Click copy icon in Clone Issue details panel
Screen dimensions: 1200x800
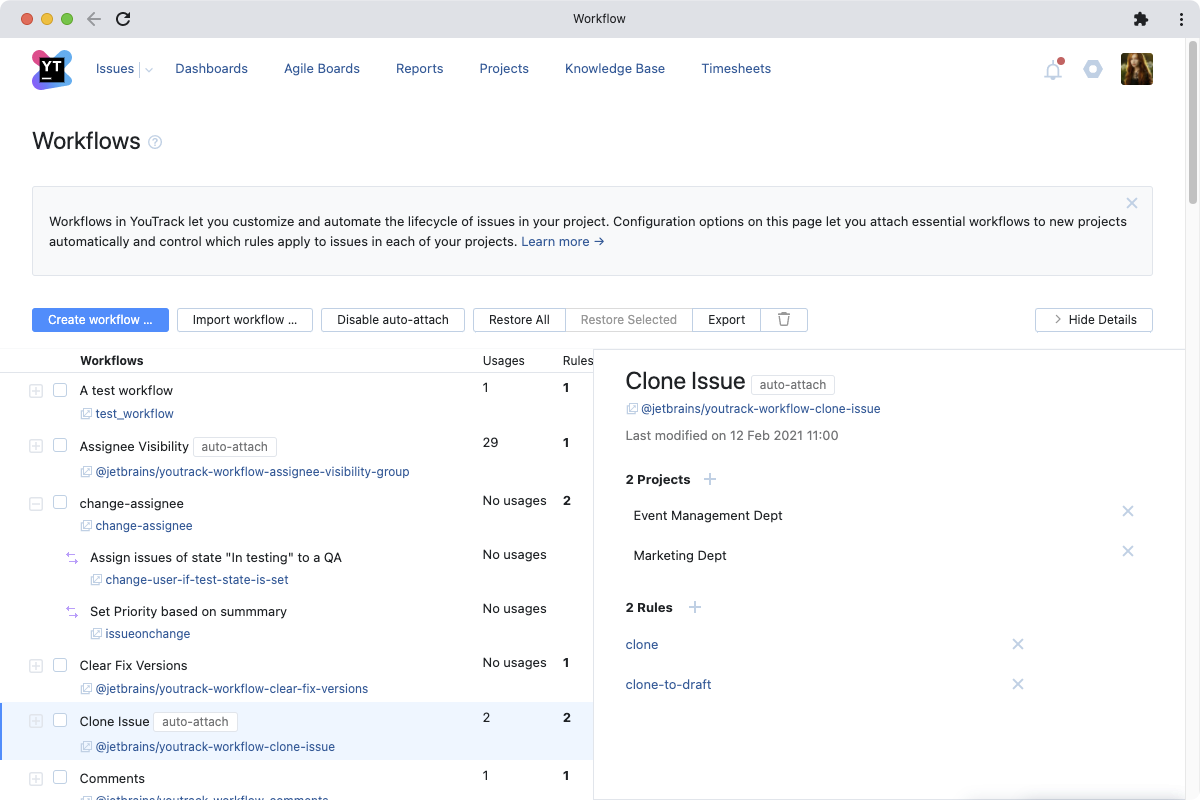pos(632,409)
